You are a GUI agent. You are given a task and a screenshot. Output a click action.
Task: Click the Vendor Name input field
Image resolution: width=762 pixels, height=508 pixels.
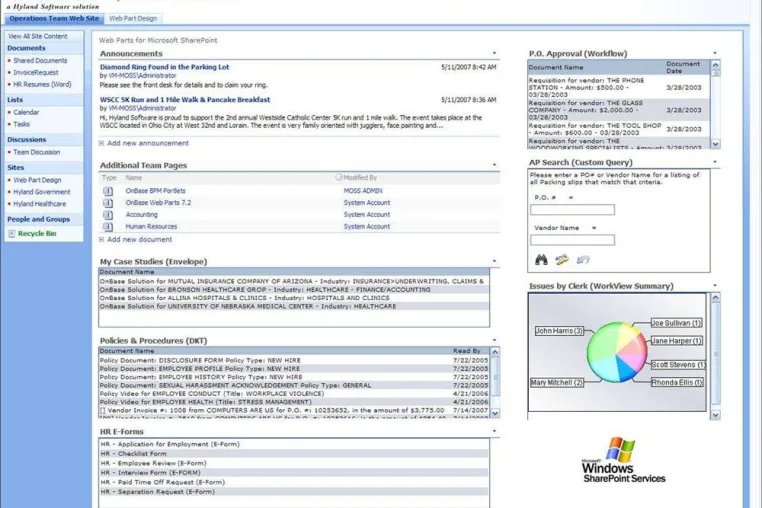click(x=572, y=240)
